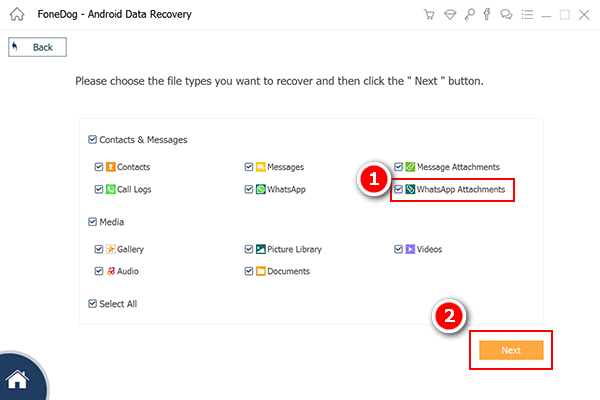Go back using the Back button

click(37, 47)
